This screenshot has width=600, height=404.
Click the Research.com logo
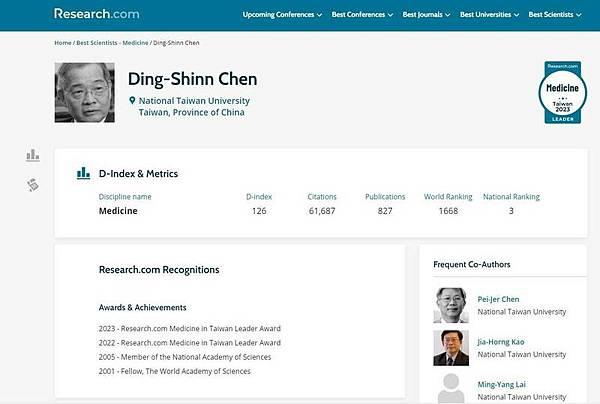tap(97, 15)
